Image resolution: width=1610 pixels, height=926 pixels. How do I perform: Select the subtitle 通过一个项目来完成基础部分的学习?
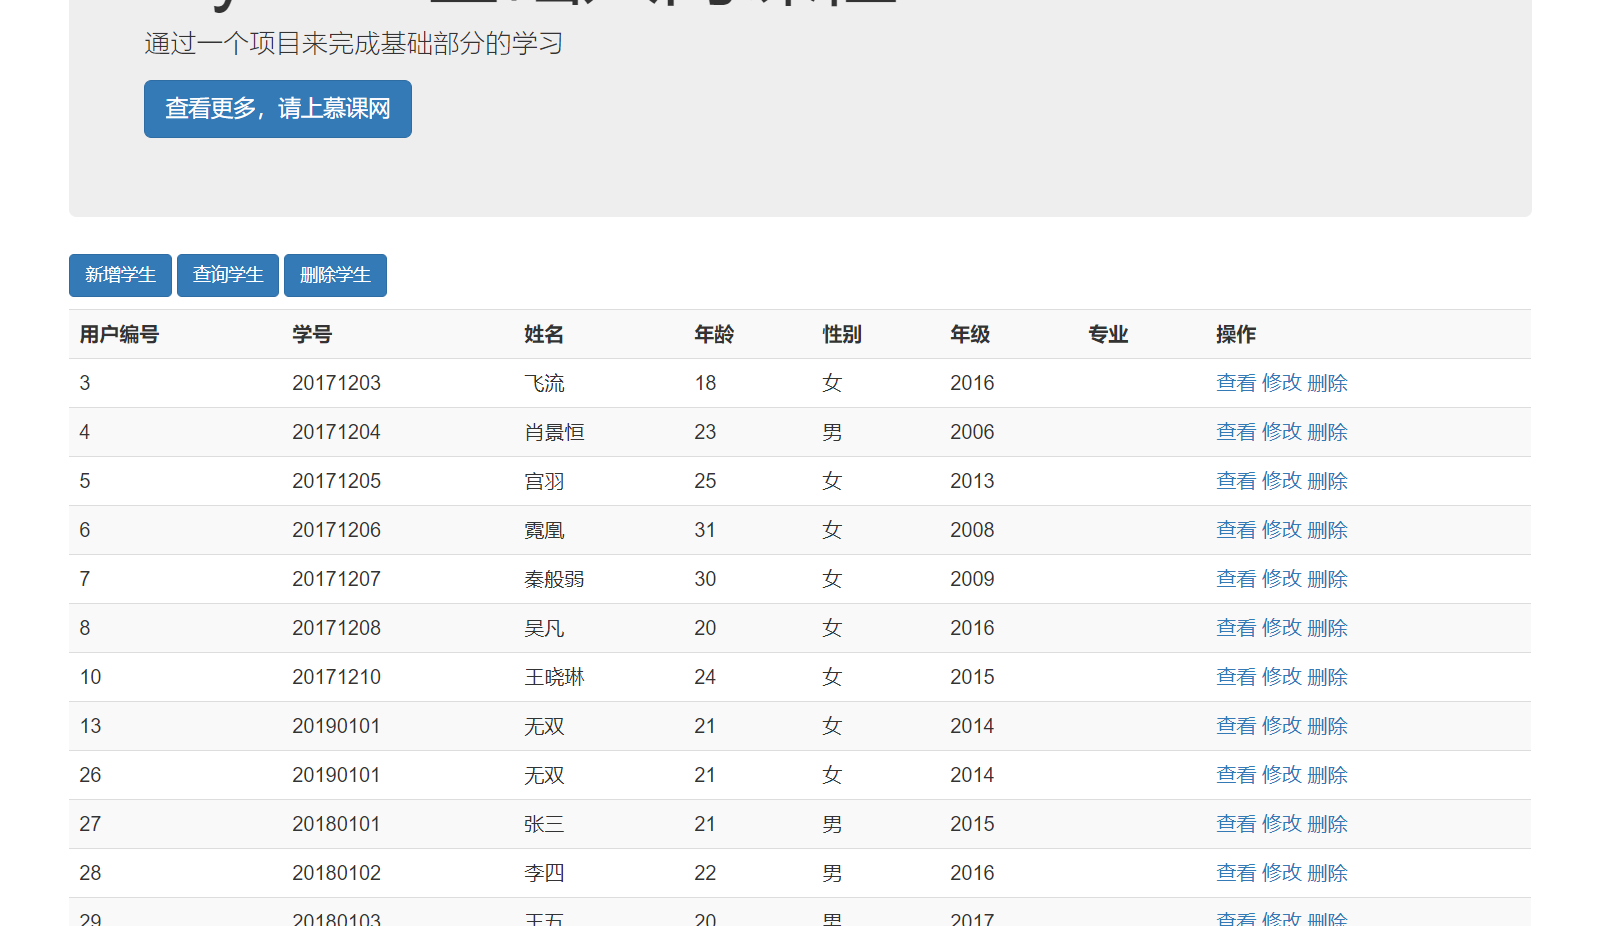click(354, 44)
